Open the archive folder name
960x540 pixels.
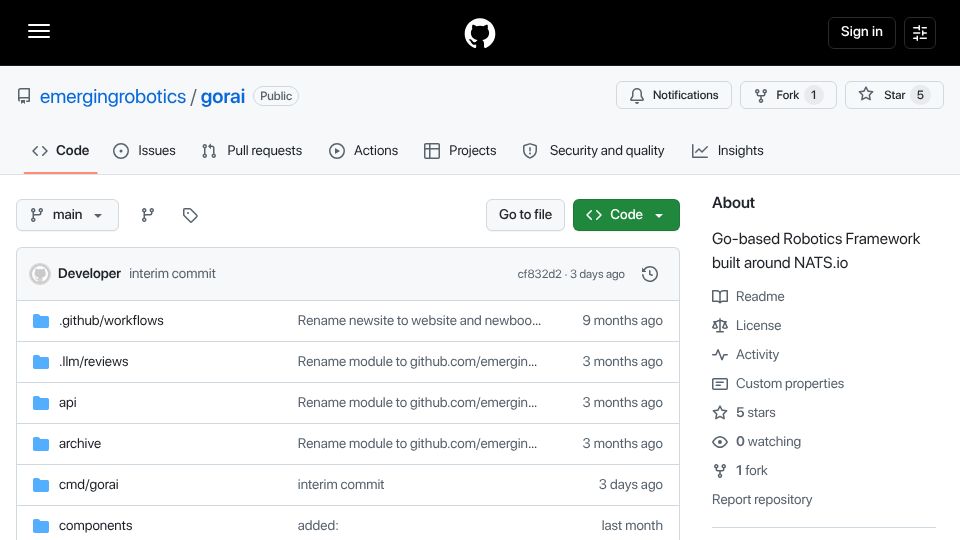click(x=80, y=444)
